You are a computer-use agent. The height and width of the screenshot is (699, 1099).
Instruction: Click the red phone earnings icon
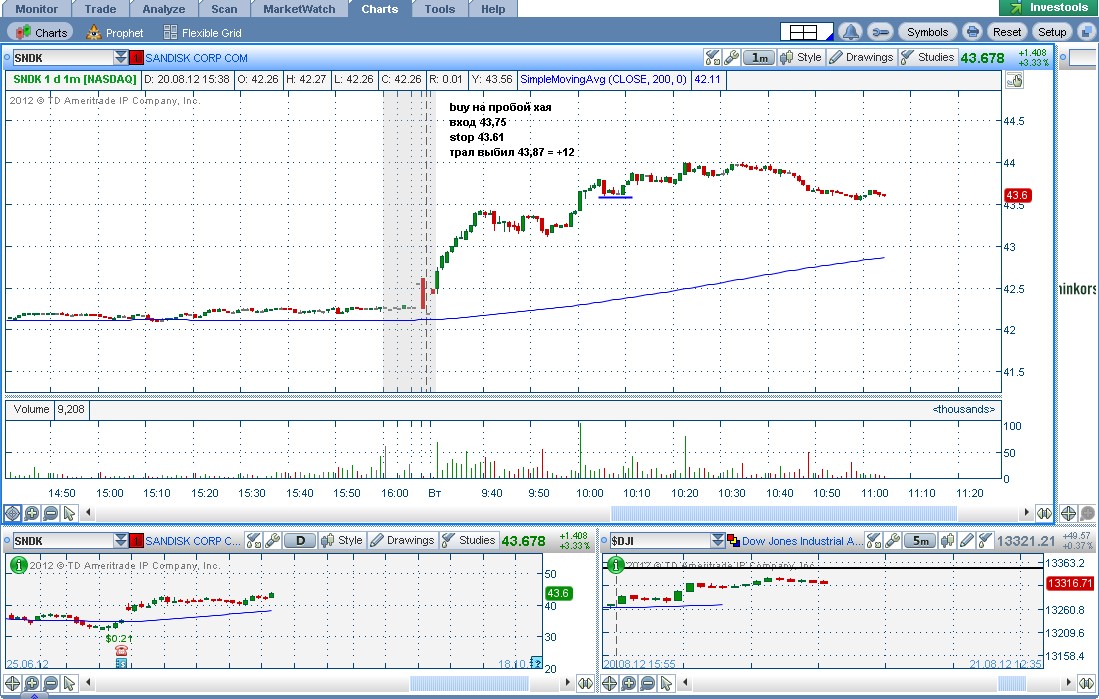point(121,651)
